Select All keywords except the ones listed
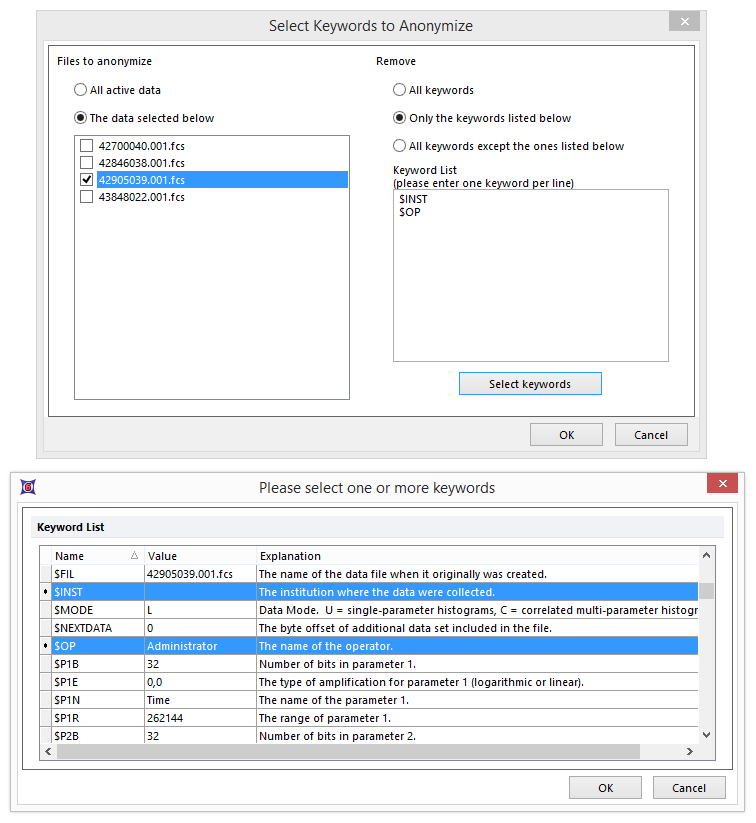 tap(400, 146)
